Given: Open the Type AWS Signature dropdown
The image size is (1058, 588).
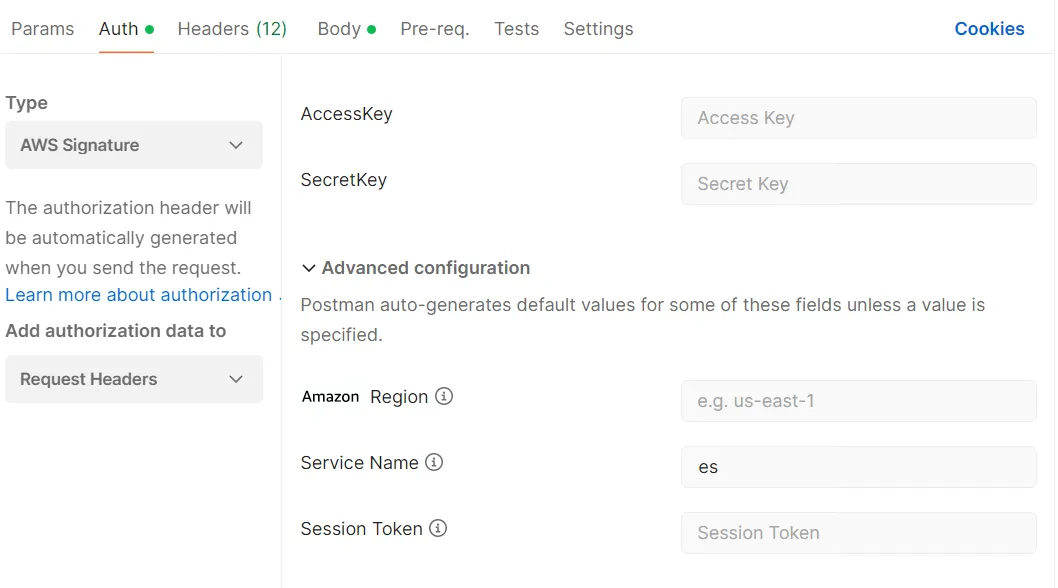Looking at the screenshot, I should (134, 145).
